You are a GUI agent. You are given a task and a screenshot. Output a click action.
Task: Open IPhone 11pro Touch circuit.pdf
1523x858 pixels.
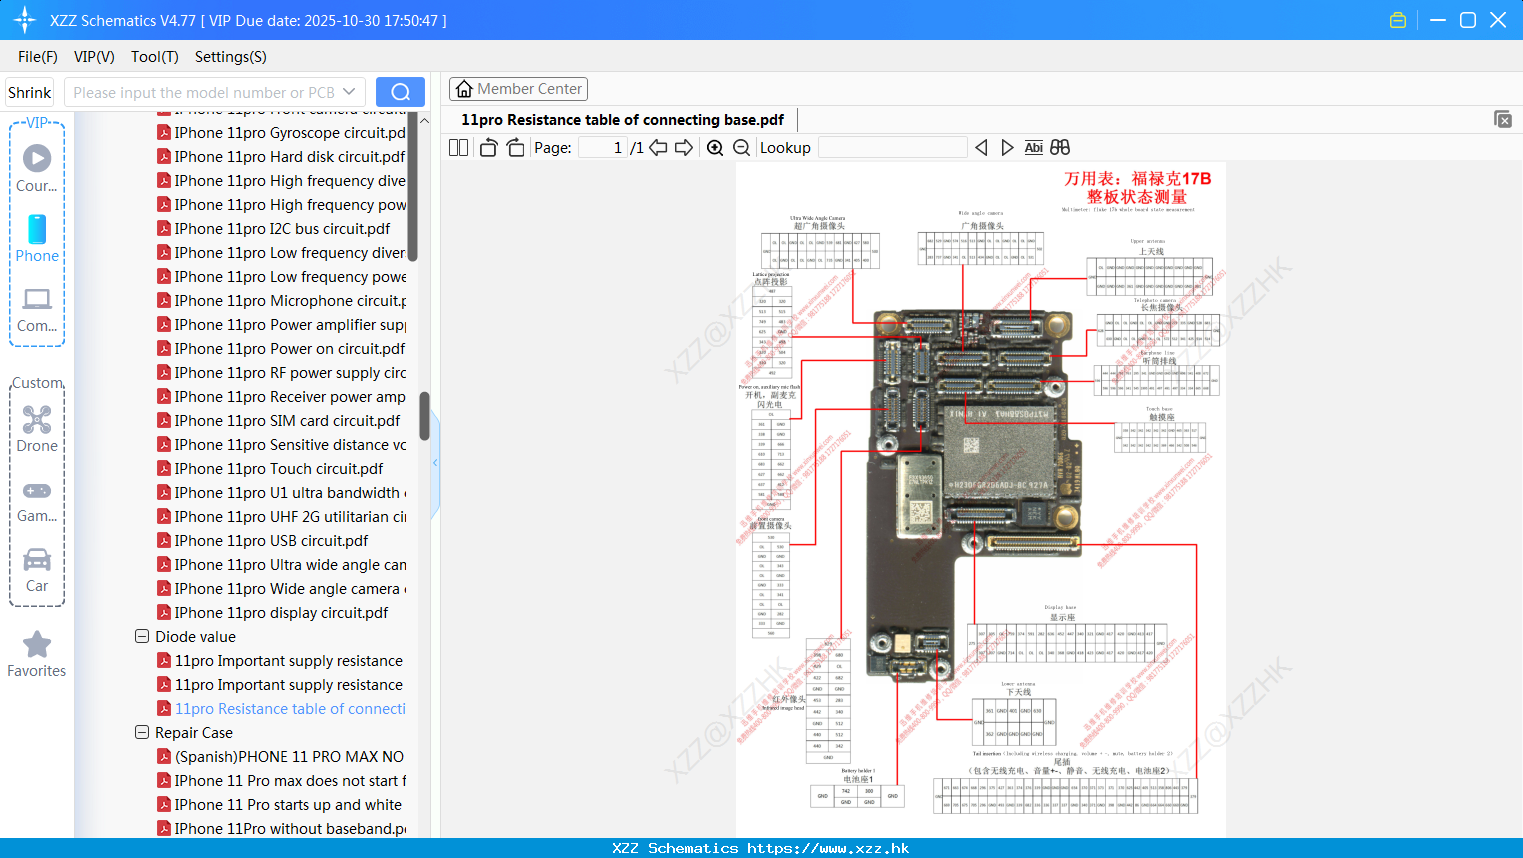(271, 468)
